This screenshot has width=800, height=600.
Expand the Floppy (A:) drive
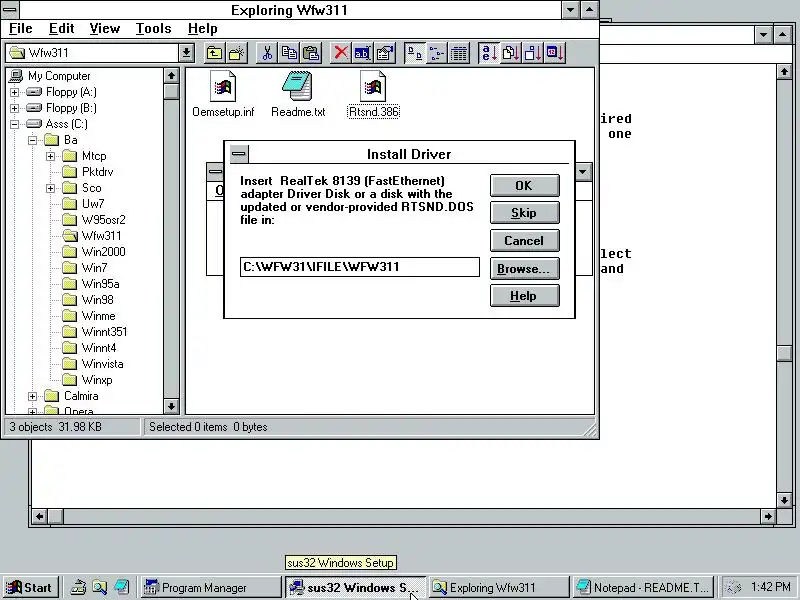(14, 92)
